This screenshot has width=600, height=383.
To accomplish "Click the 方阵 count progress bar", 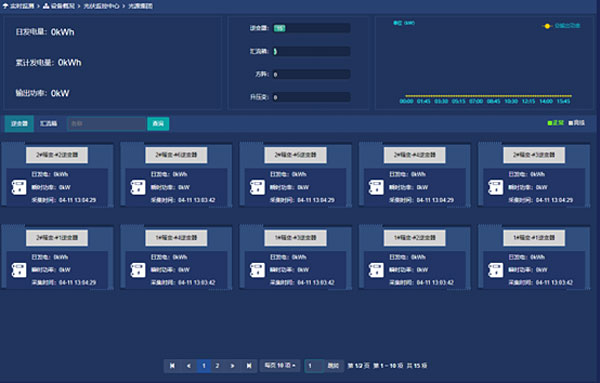I will coord(311,74).
